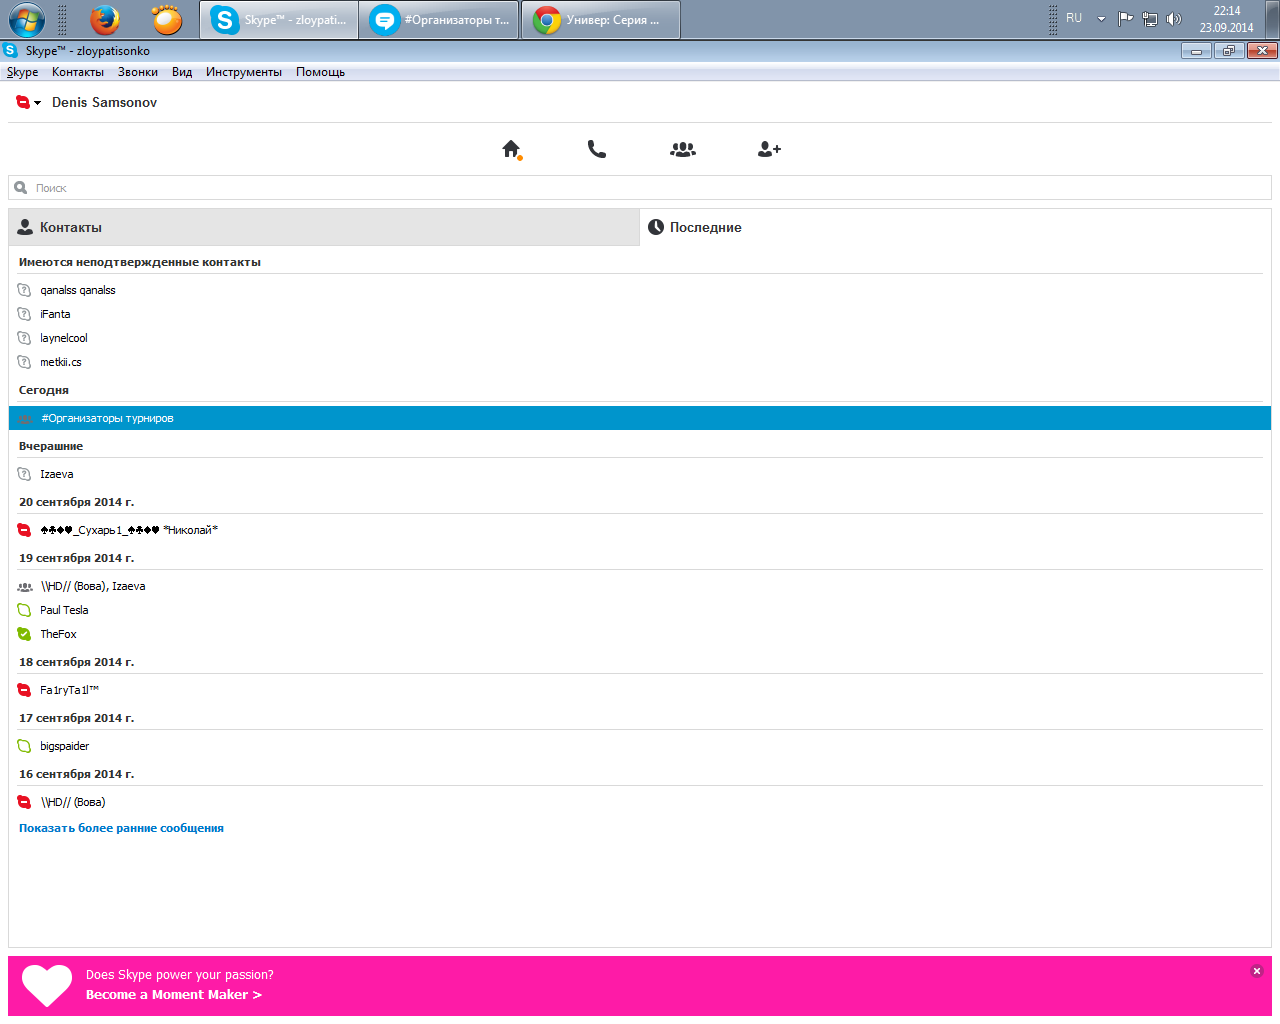Select the laynelcool contact
Viewport: 1280px width, 1024px height.
pos(640,338)
